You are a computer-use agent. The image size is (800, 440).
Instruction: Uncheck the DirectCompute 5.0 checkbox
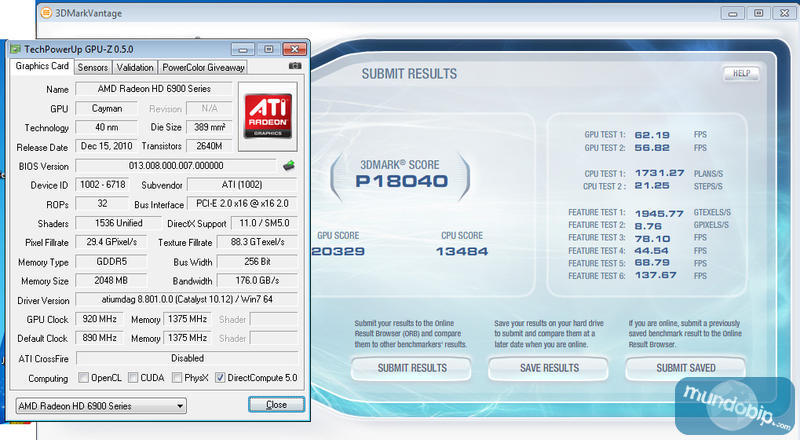(x=220, y=378)
